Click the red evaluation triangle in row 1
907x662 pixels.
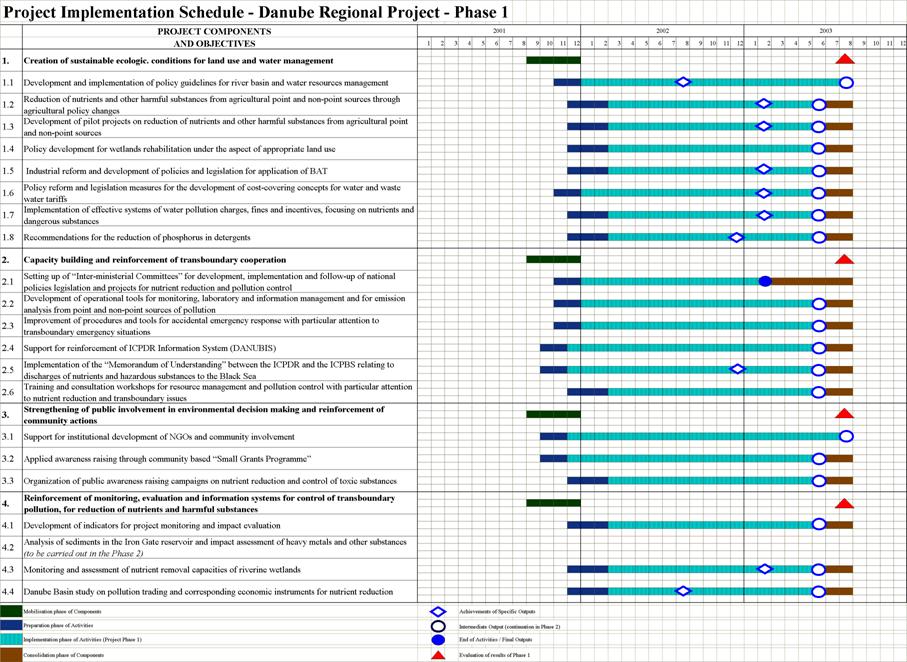[844, 60]
